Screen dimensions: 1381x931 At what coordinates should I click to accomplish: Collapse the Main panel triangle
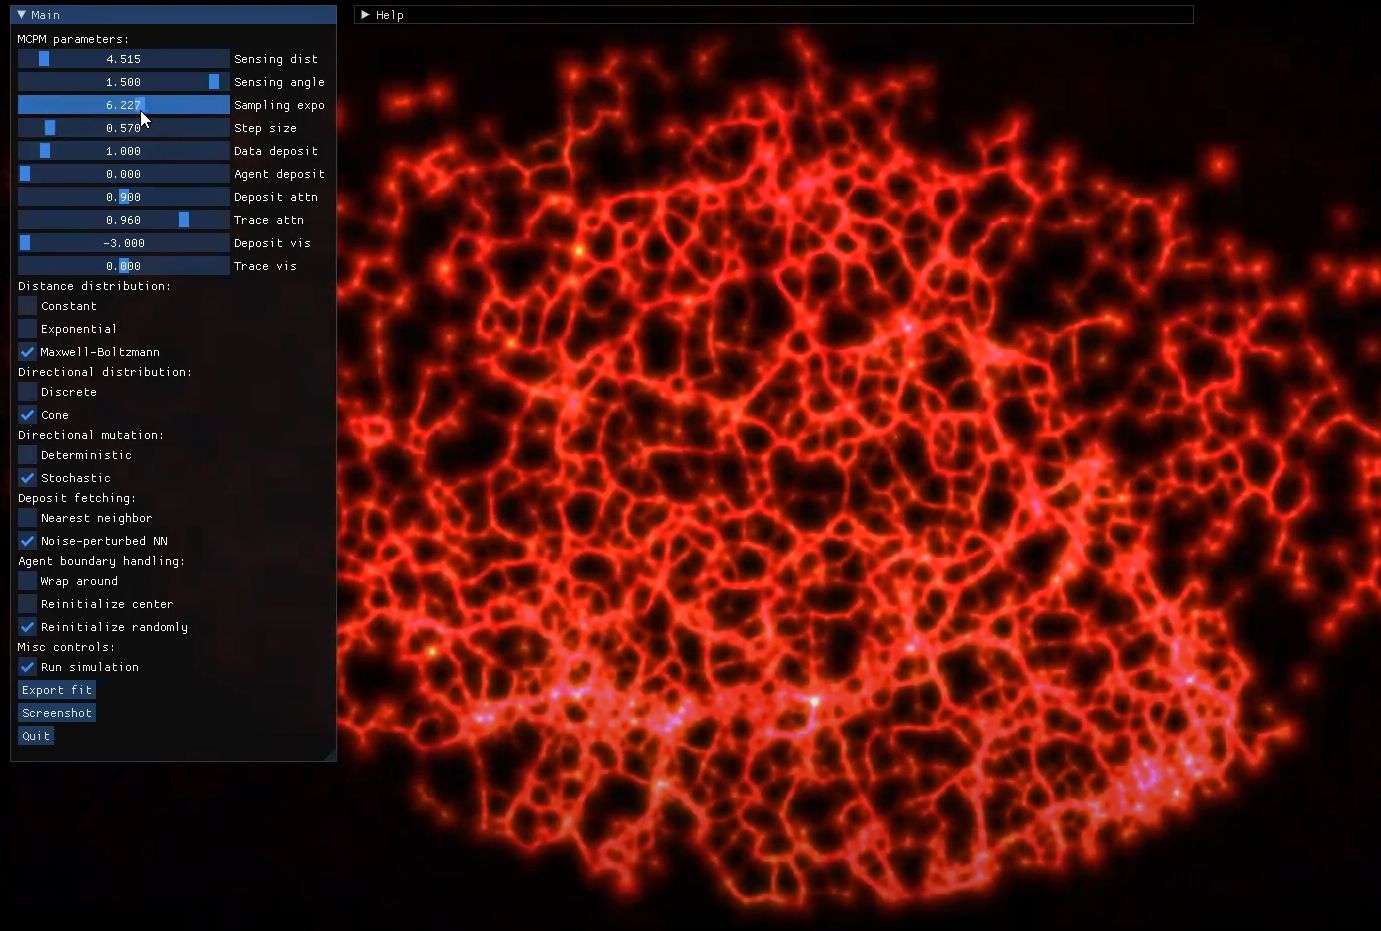click(x=22, y=15)
